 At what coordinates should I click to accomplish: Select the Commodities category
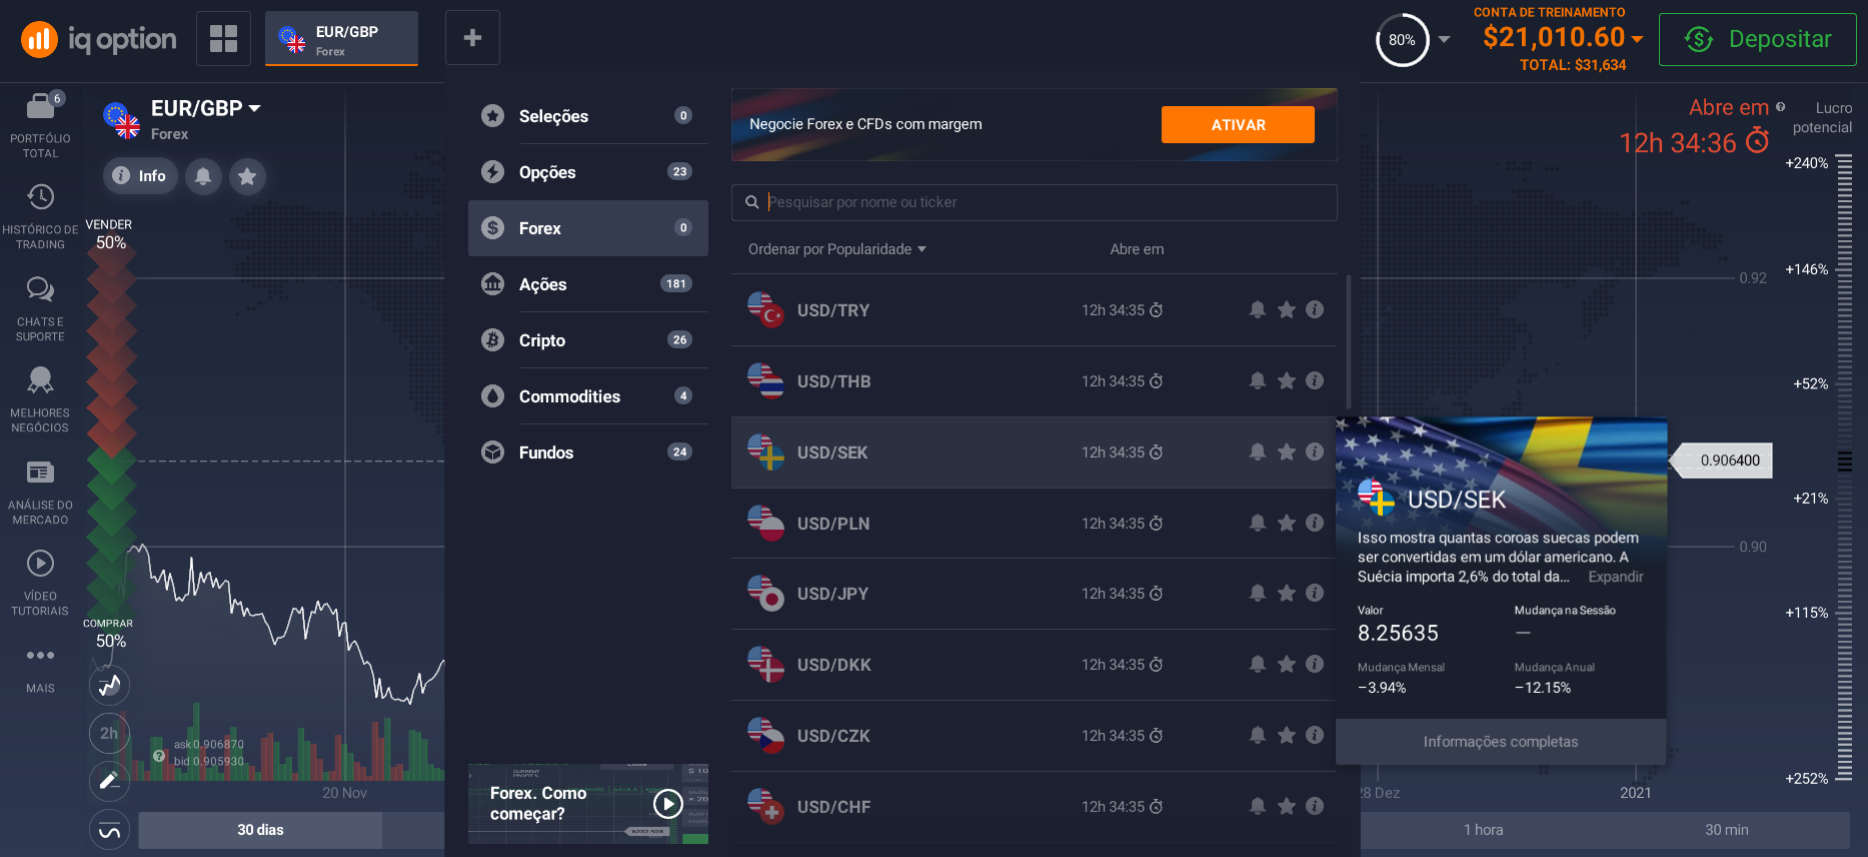(588, 396)
